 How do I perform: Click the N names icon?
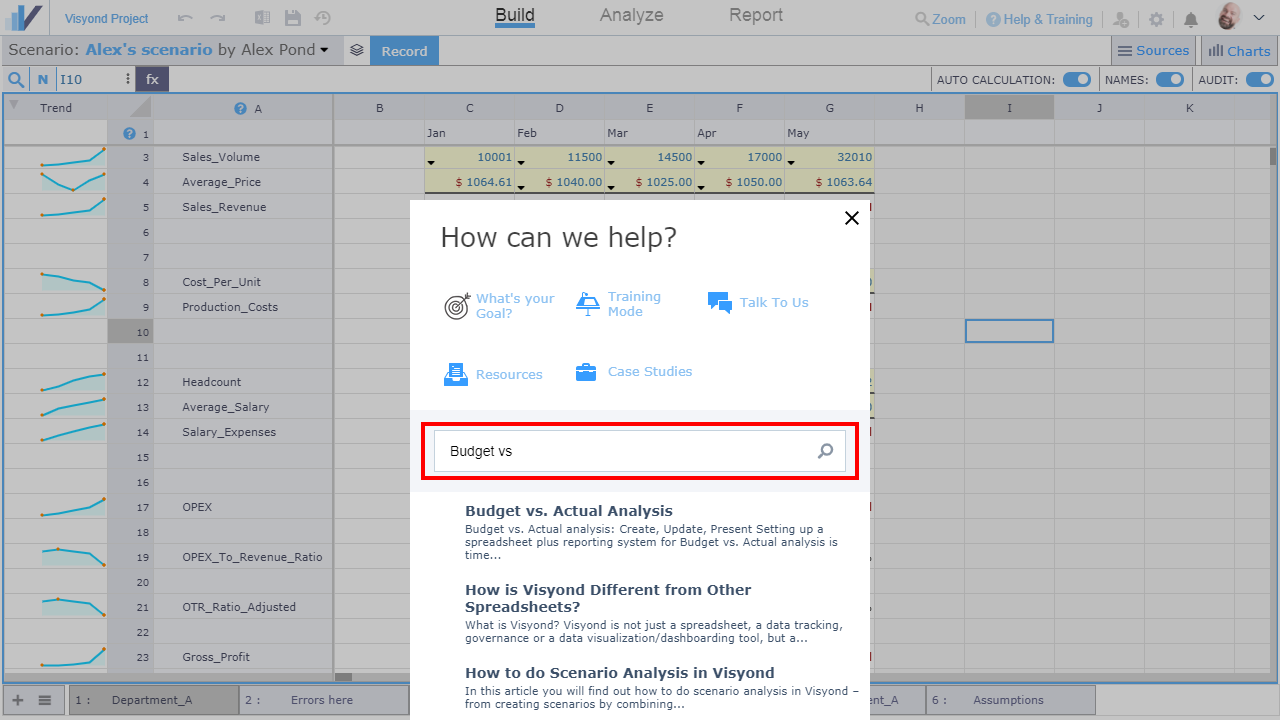[x=43, y=79]
